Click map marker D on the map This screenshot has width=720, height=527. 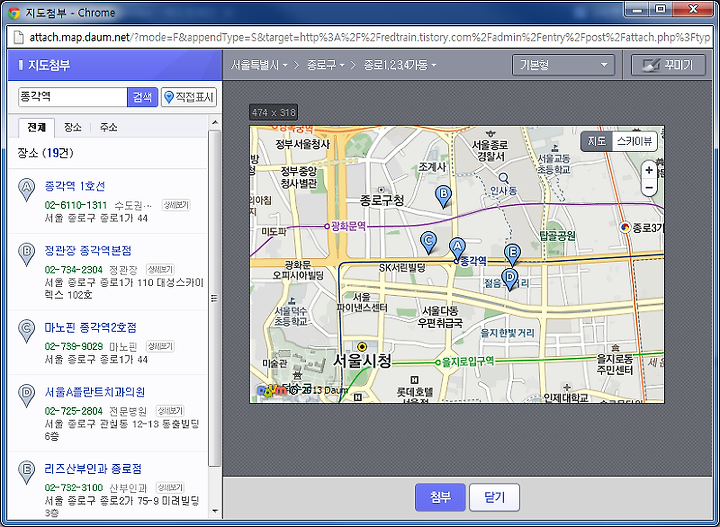509,279
